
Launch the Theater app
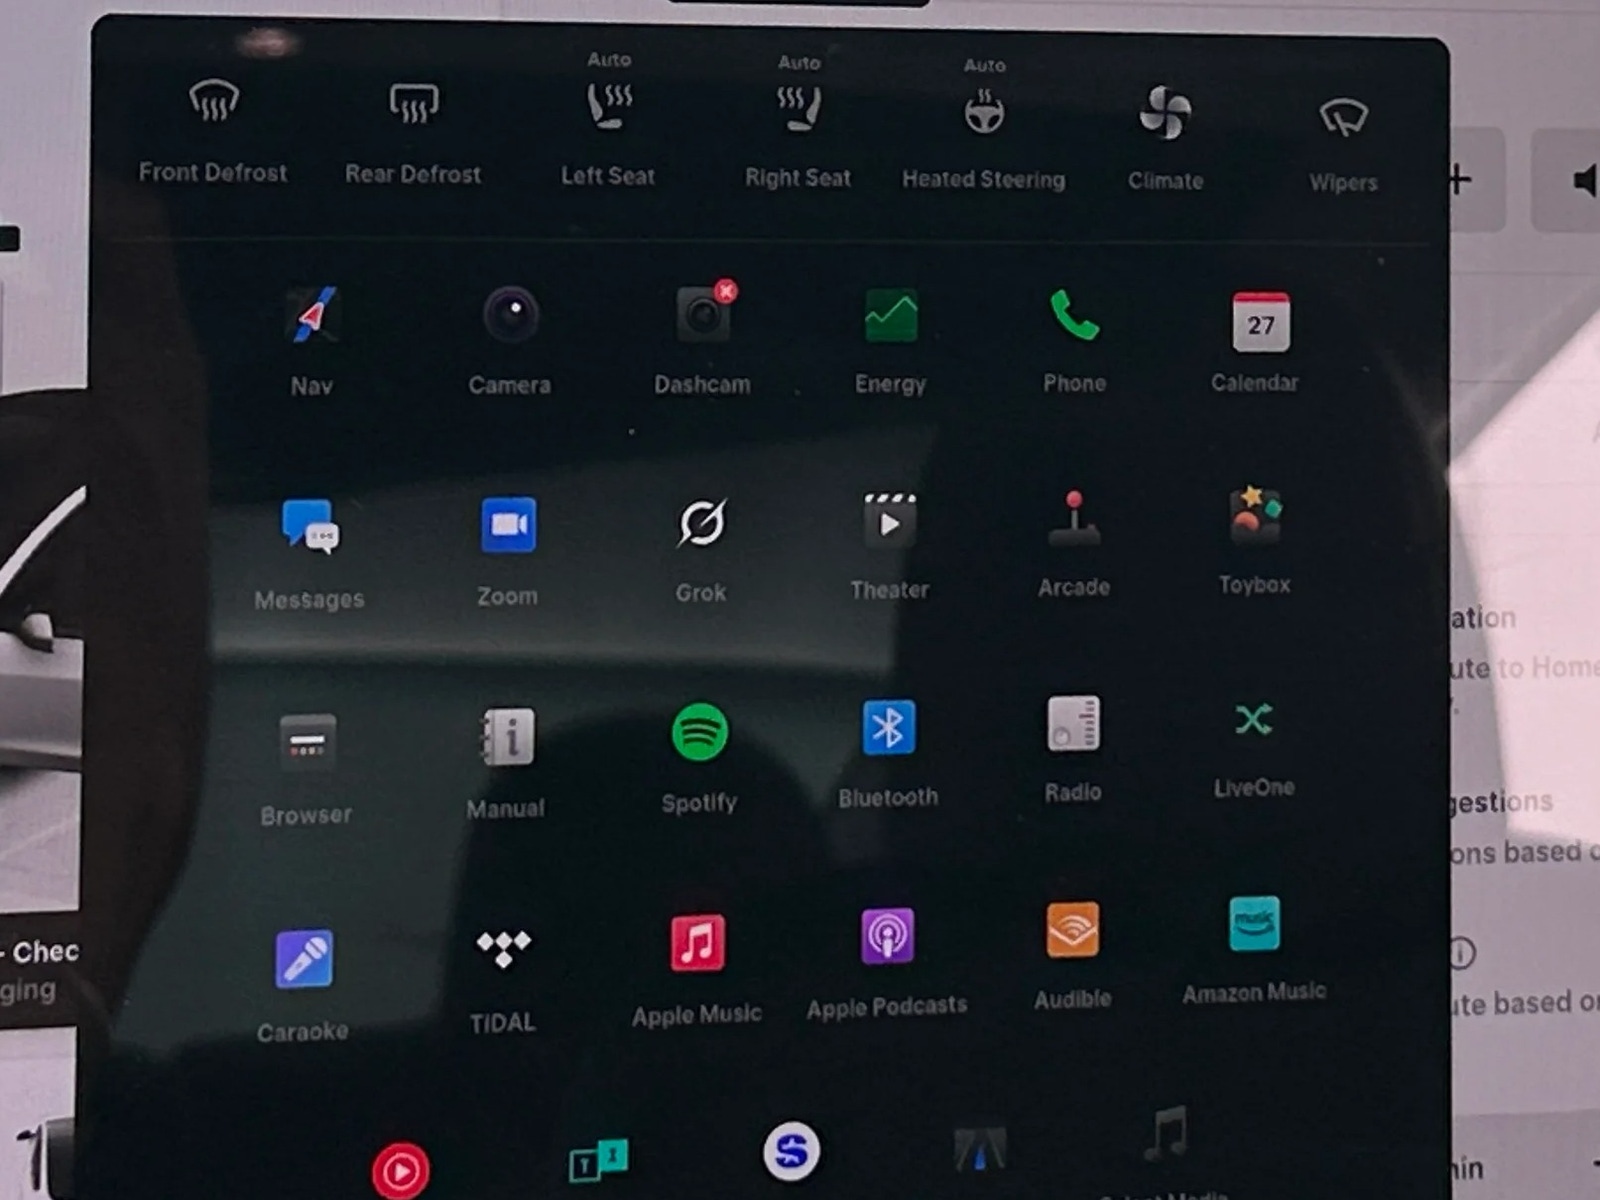(889, 521)
